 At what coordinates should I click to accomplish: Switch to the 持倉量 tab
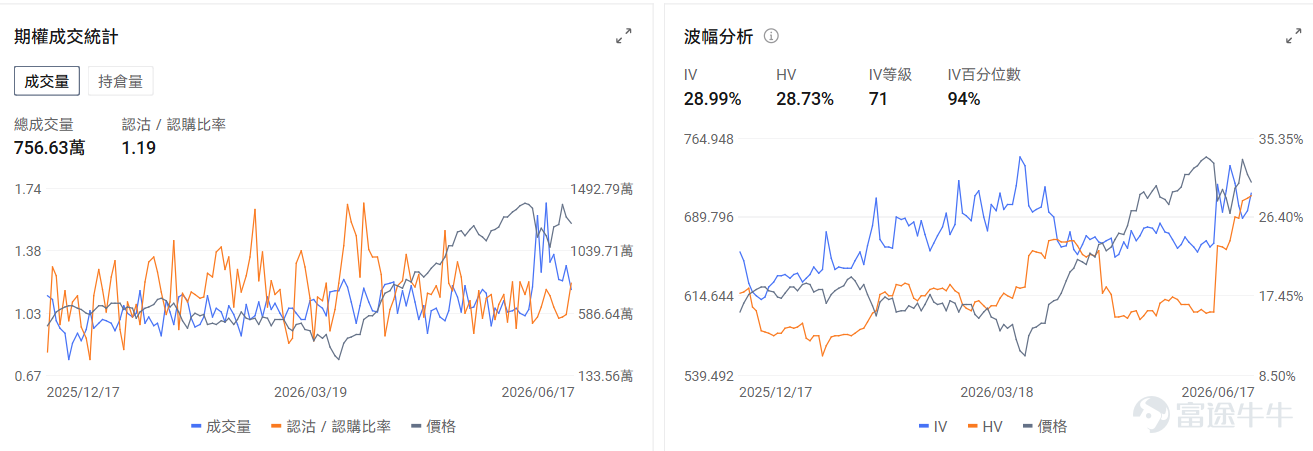pos(120,81)
